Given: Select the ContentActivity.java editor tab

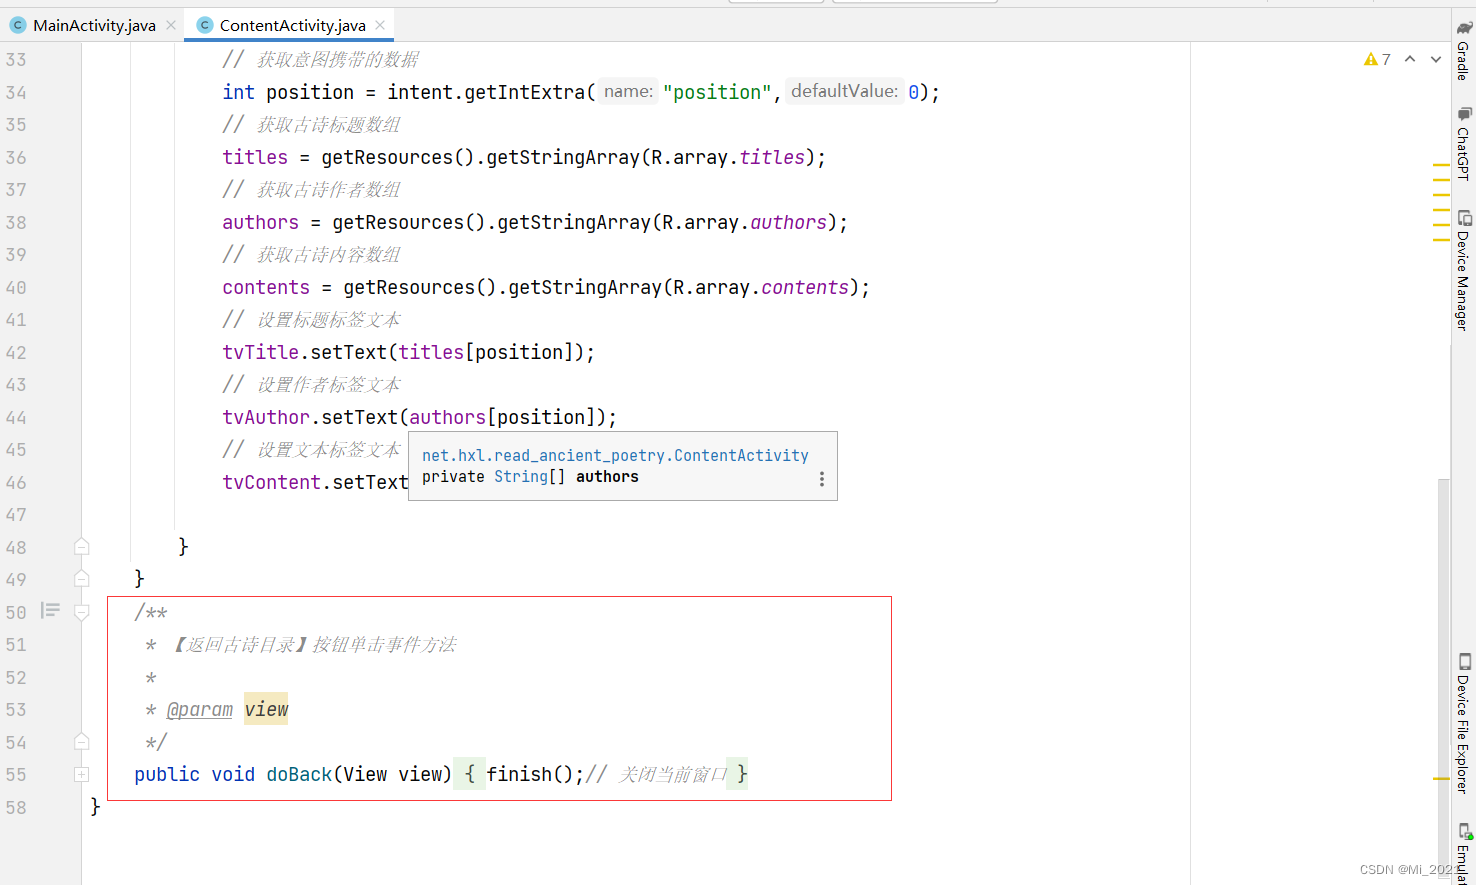Looking at the screenshot, I should click(x=292, y=25).
